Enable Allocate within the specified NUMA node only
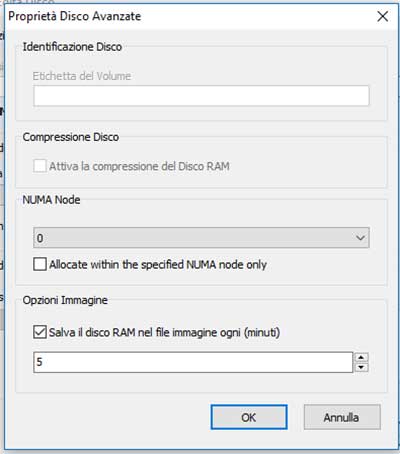The height and width of the screenshot is (454, 400). coord(40,264)
